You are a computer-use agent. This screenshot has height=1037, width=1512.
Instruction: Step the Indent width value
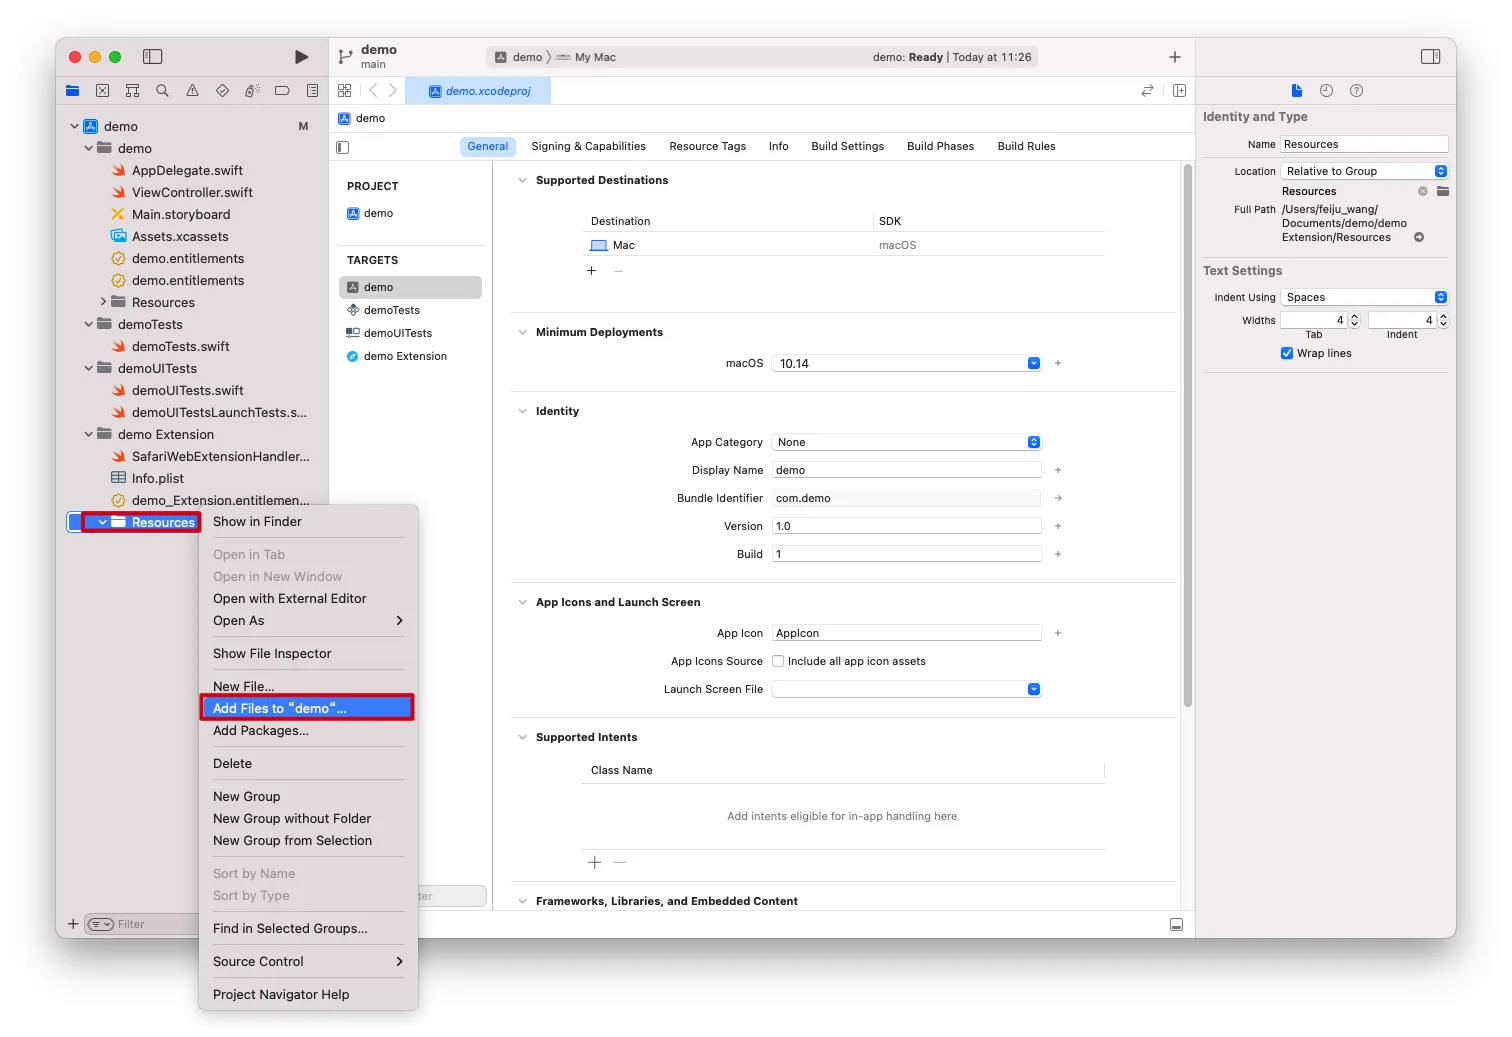pyautogui.click(x=1443, y=320)
